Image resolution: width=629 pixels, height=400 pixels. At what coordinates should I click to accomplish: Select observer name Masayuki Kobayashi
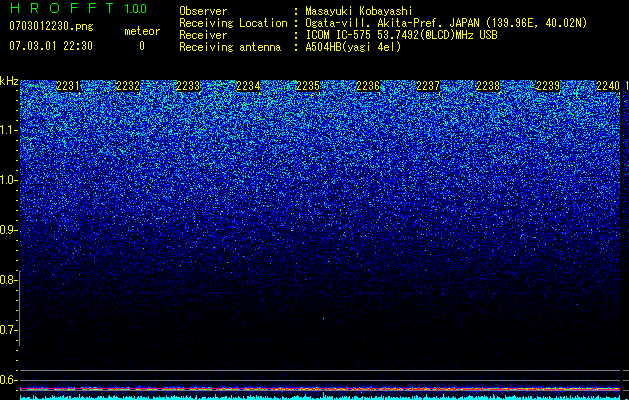click(x=359, y=11)
